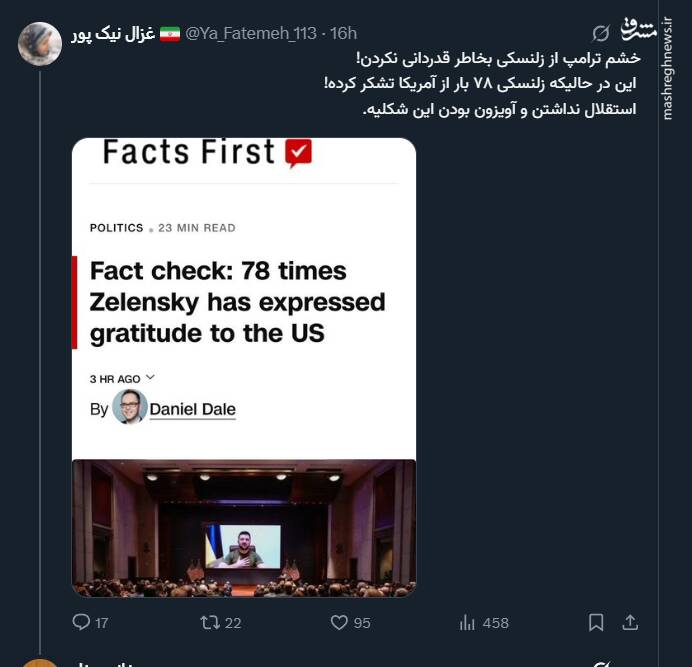Click the Zelensky fact check headline
The height and width of the screenshot is (667, 692).
pyautogui.click(x=237, y=301)
